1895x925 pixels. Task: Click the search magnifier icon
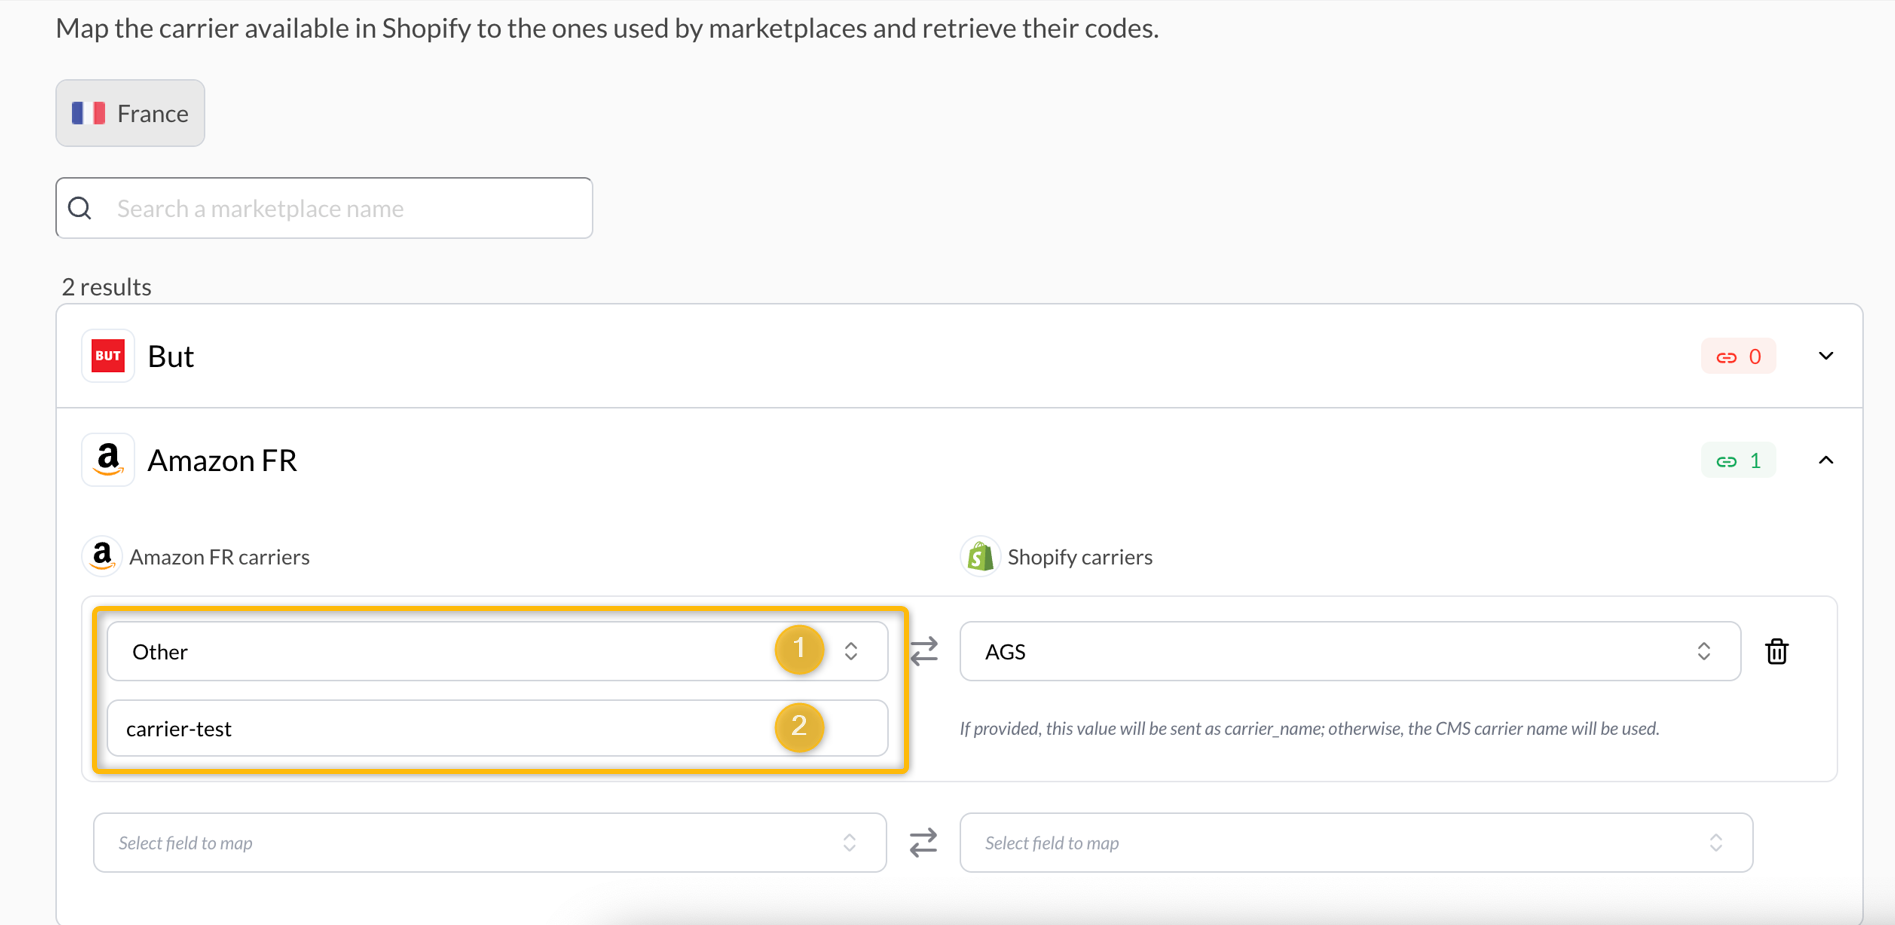[80, 208]
